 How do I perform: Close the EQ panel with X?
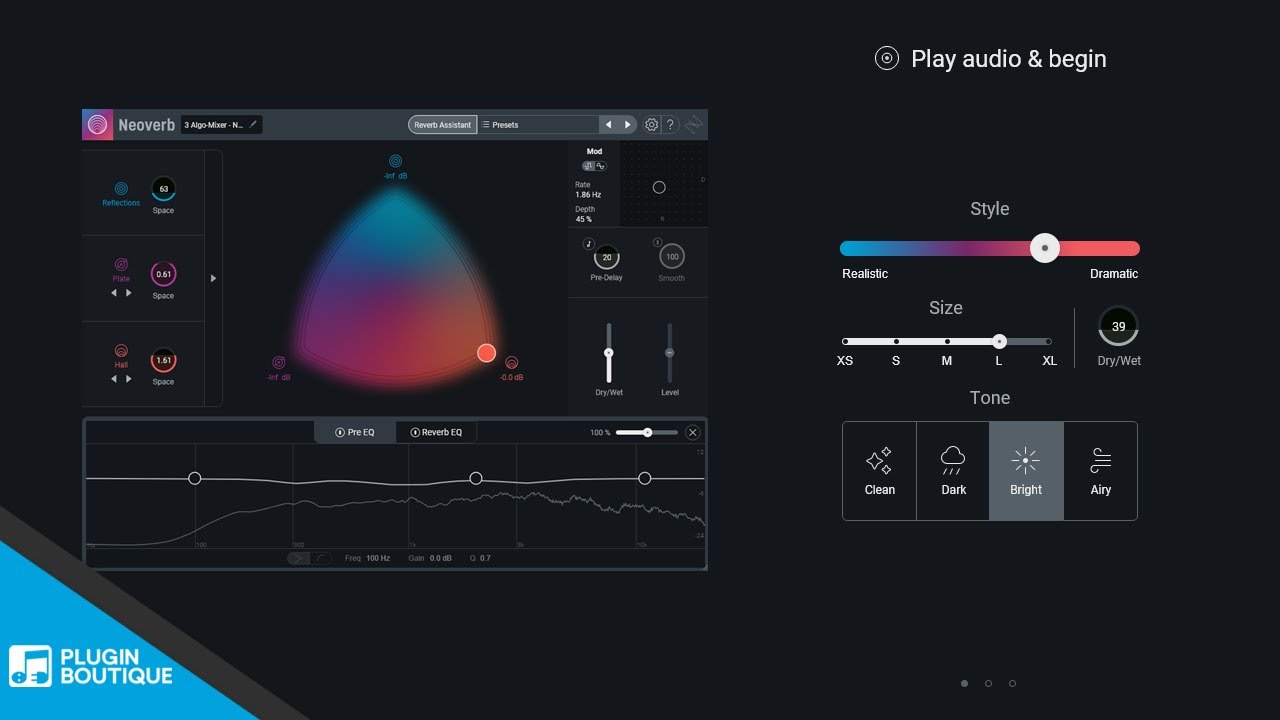pos(693,432)
